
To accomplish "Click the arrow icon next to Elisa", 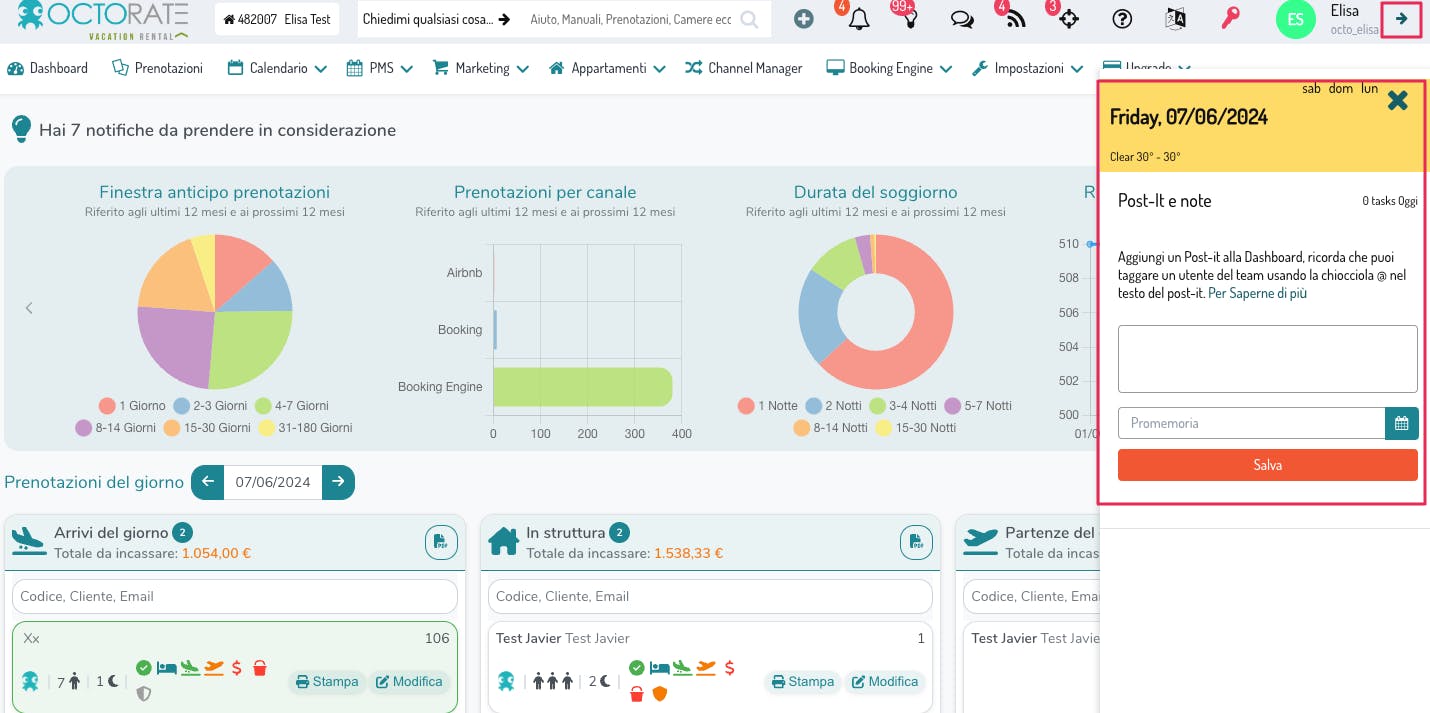I will point(1402,19).
